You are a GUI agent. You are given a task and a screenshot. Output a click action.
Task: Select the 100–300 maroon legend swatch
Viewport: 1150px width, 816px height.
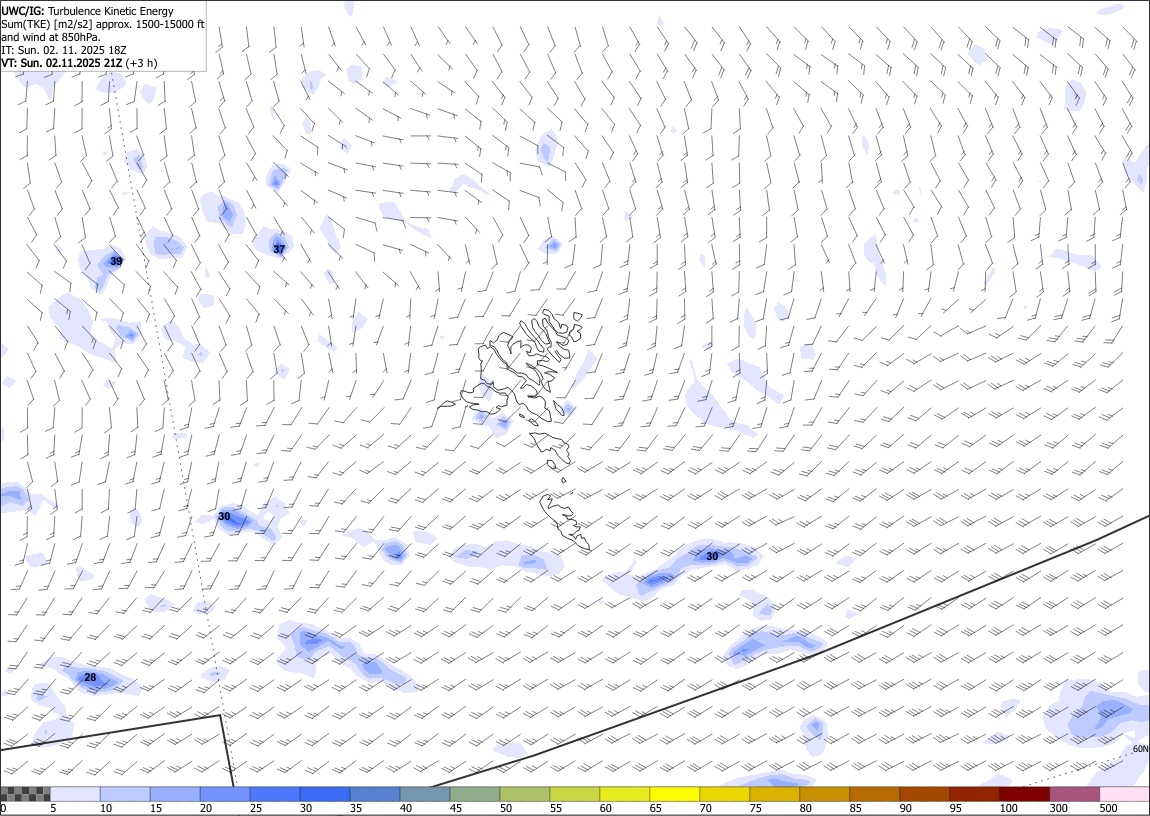[1023, 794]
